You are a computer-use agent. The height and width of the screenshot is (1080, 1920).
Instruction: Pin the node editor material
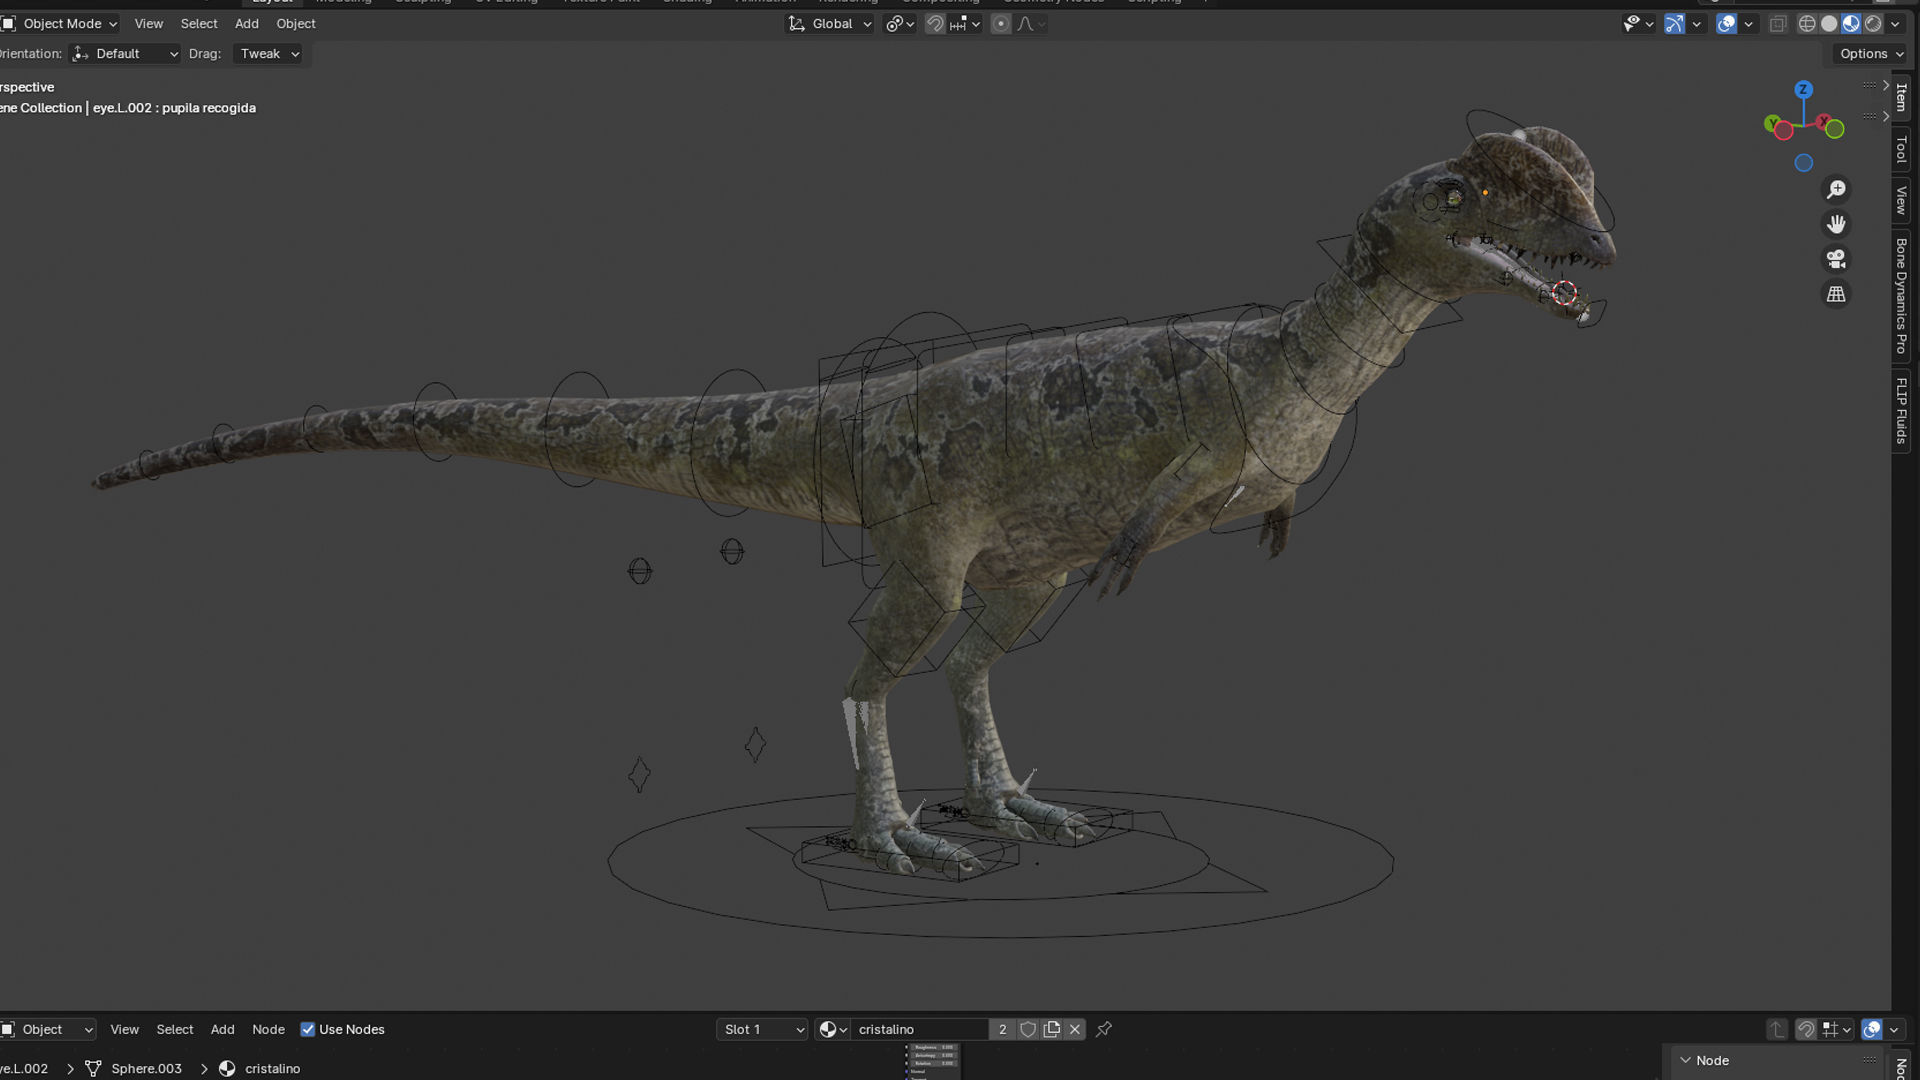(1104, 1029)
